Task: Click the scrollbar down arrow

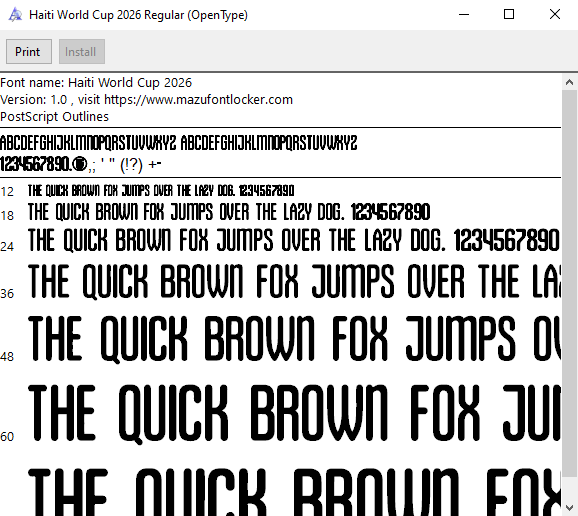Action: click(x=569, y=508)
